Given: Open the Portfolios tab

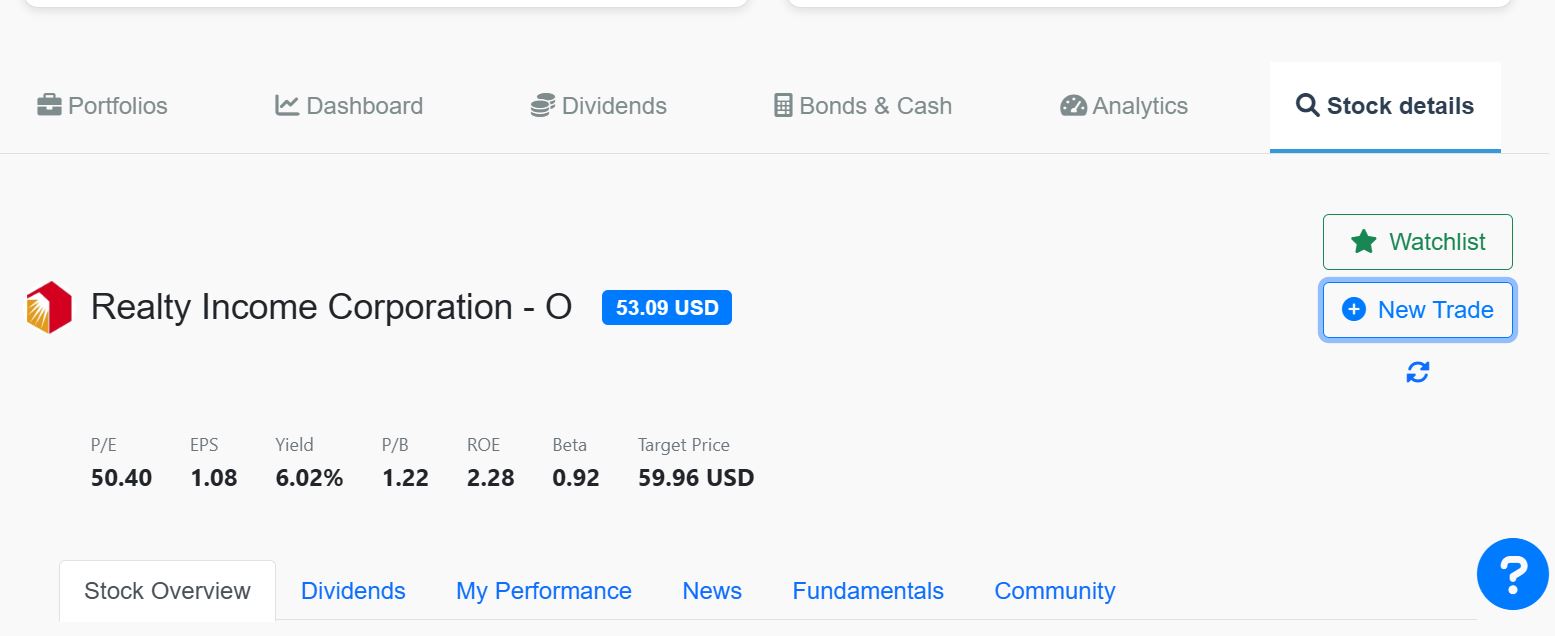Looking at the screenshot, I should (x=102, y=106).
